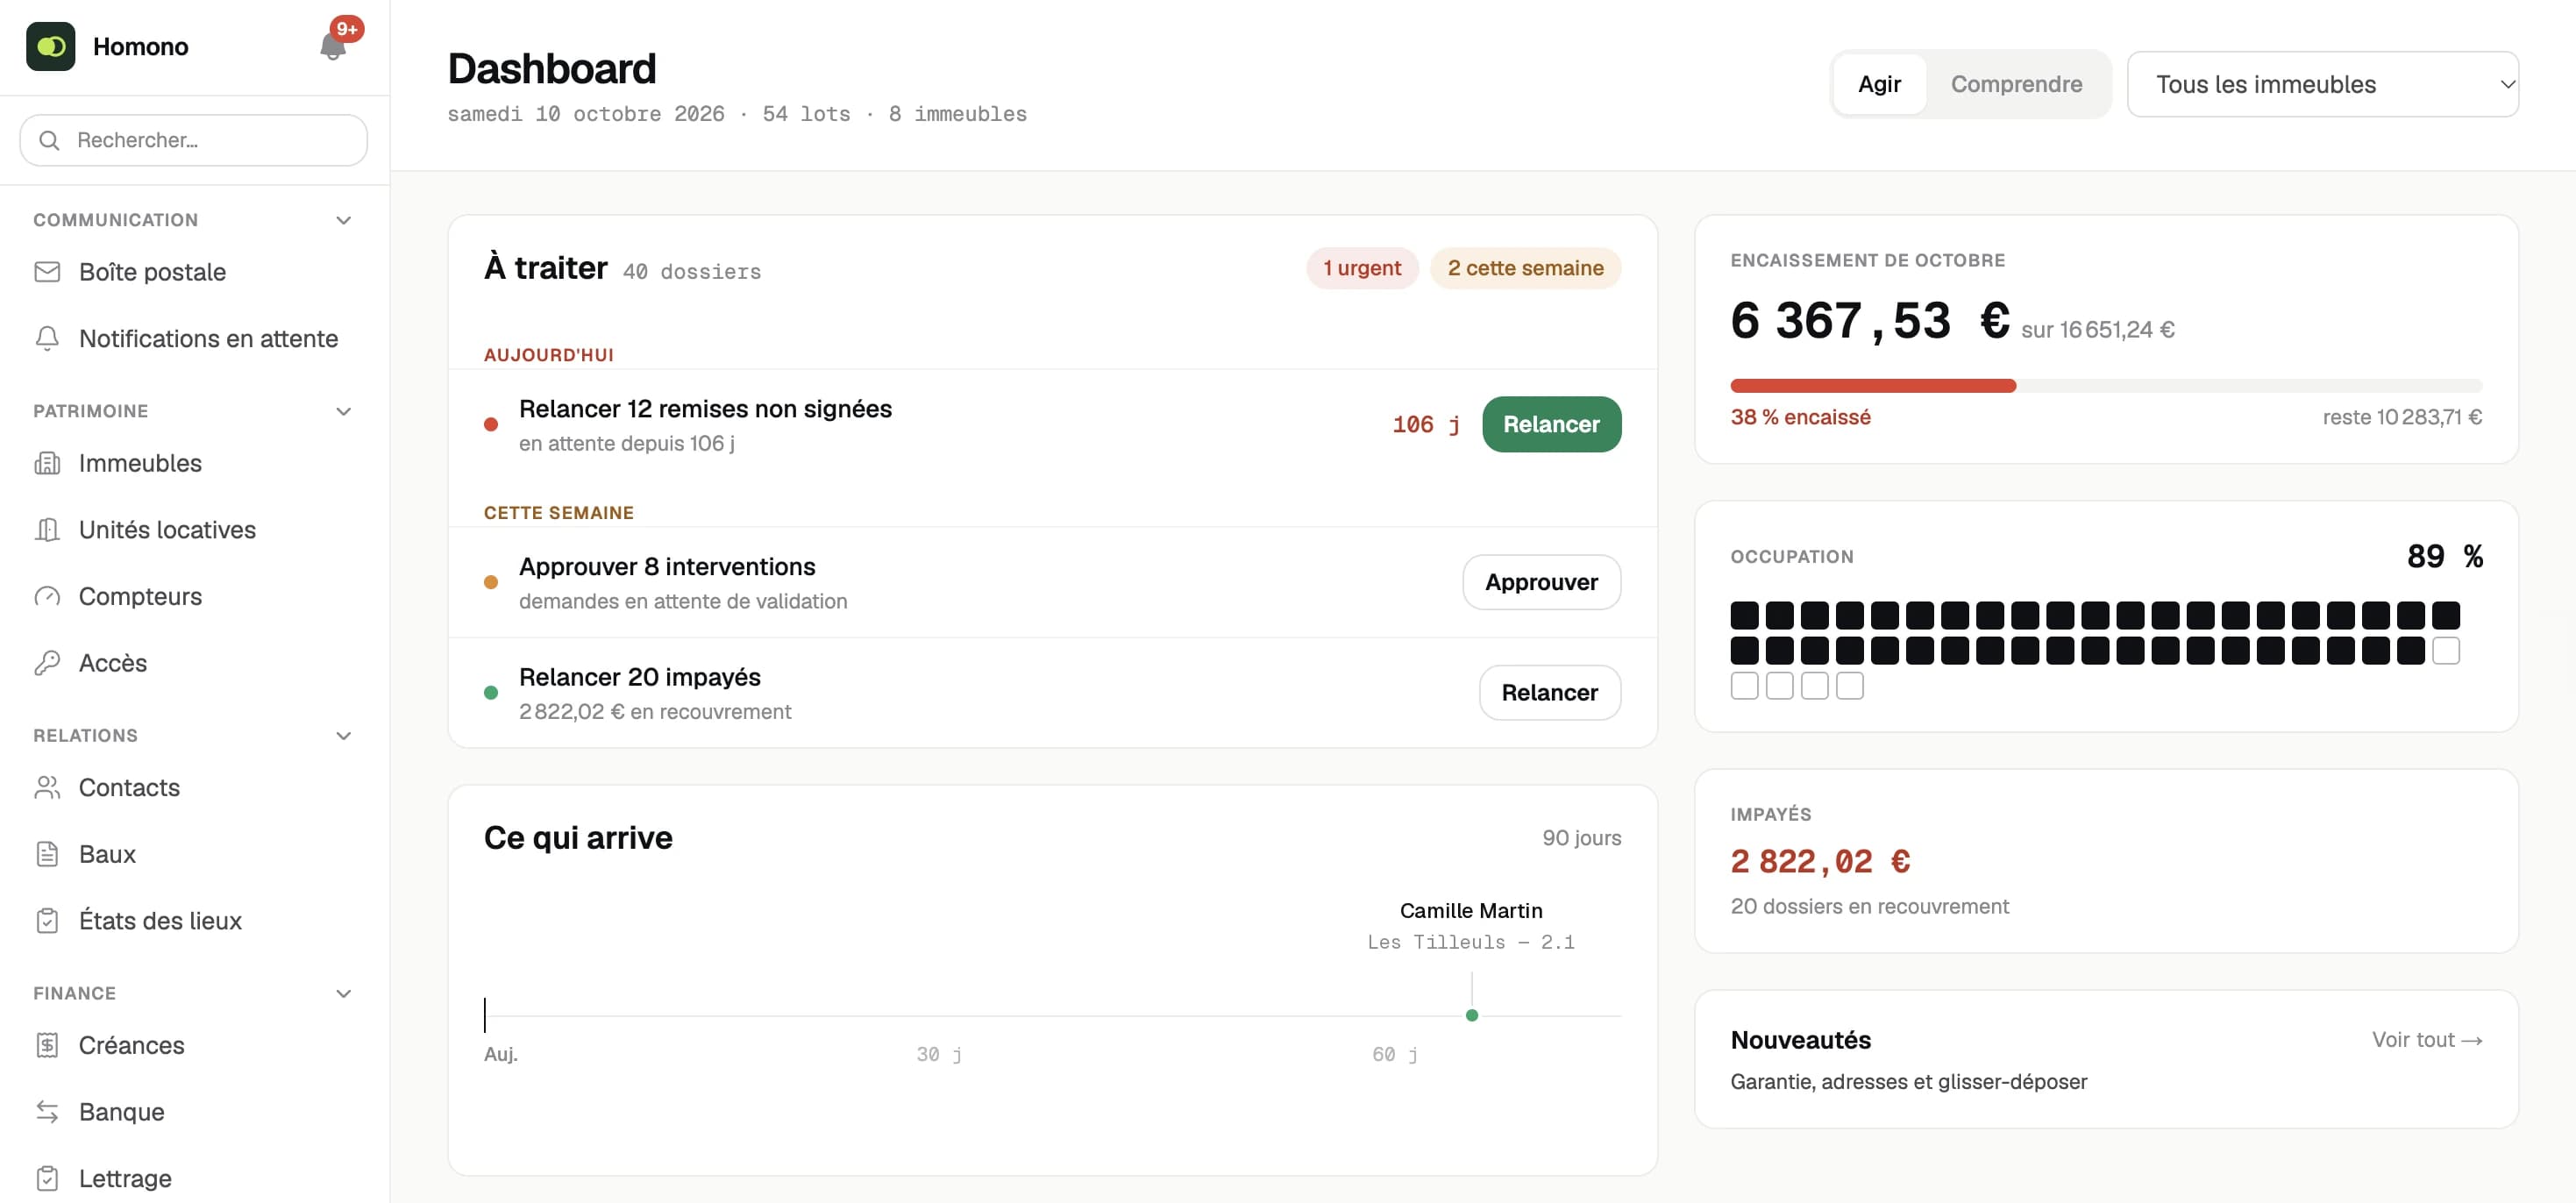The image size is (2576, 1203).
Task: Switch the view toggle to Agir
Action: click(x=1879, y=84)
